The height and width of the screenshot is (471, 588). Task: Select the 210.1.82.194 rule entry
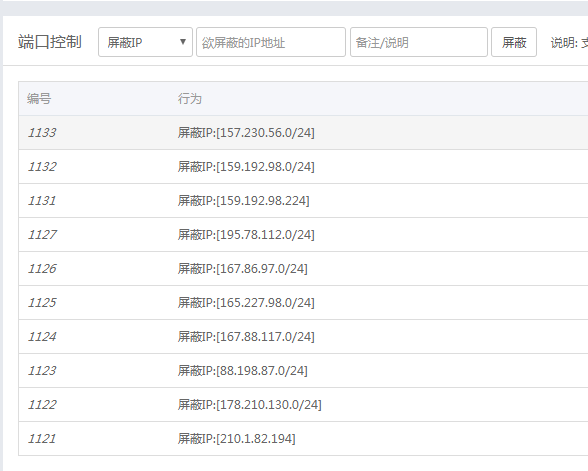(237, 439)
